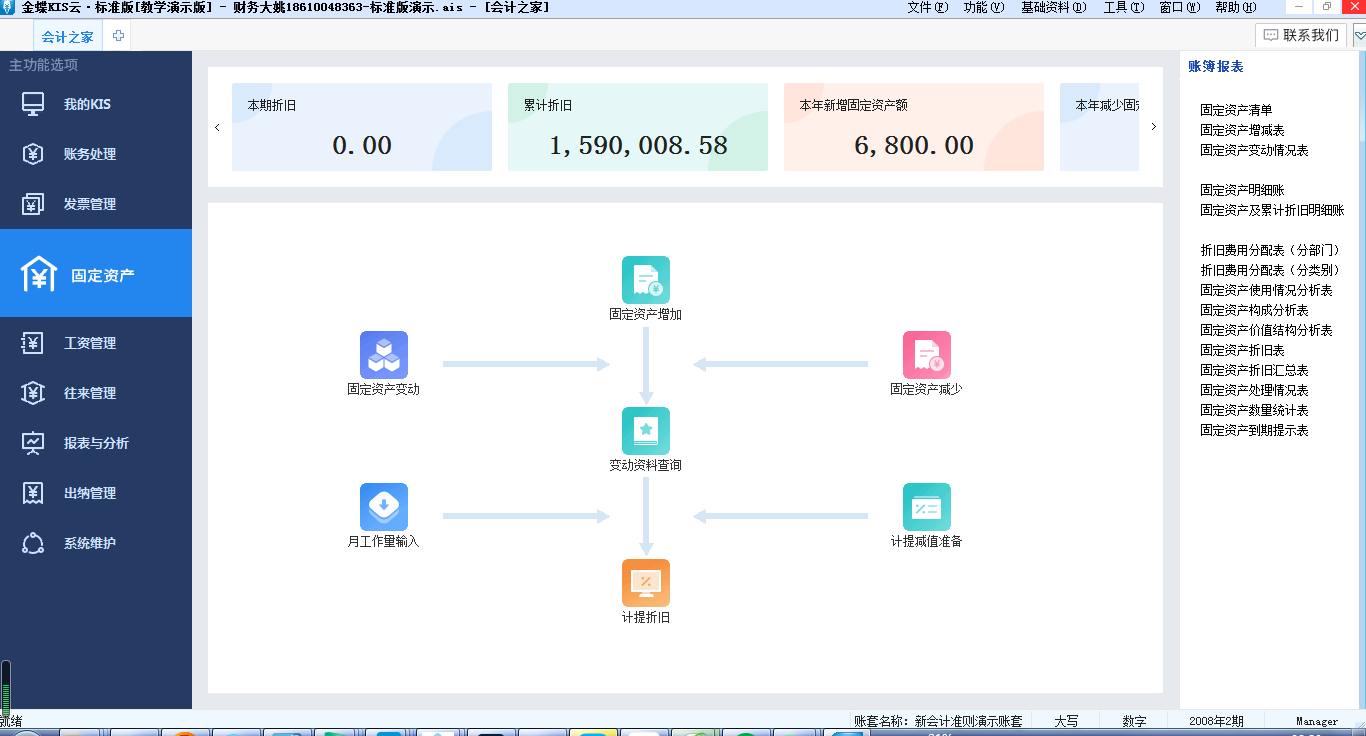Open the 固定资产变动情况表 report
The height and width of the screenshot is (736, 1366).
1254,150
